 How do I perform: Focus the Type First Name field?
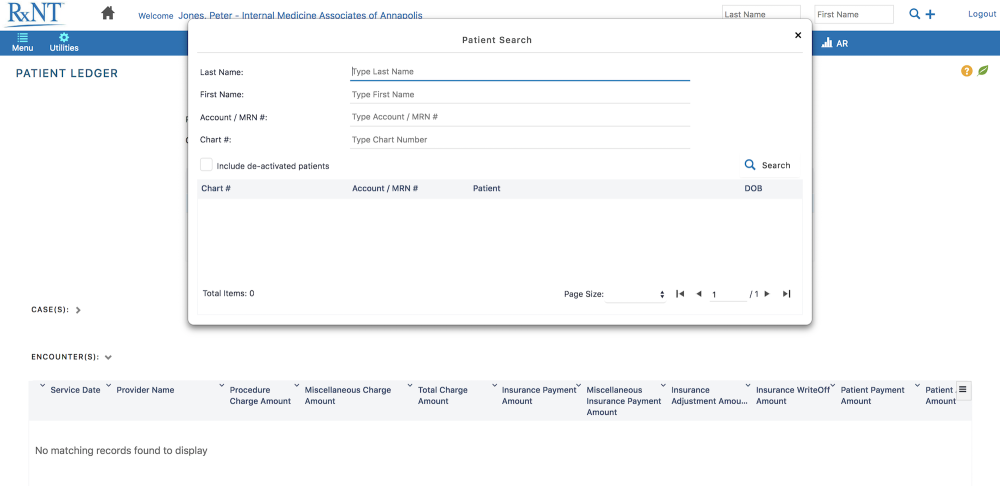click(x=520, y=94)
